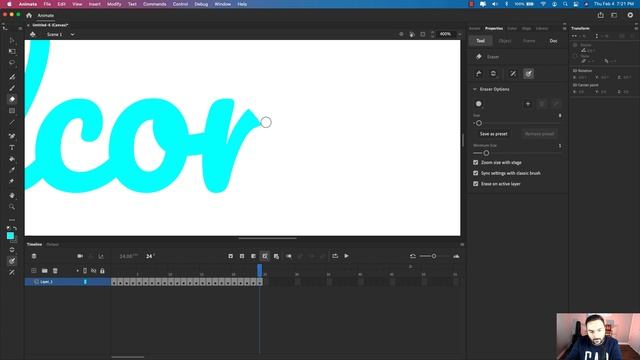Adjust the eraser Size slider
The height and width of the screenshot is (360, 640).
click(479, 123)
